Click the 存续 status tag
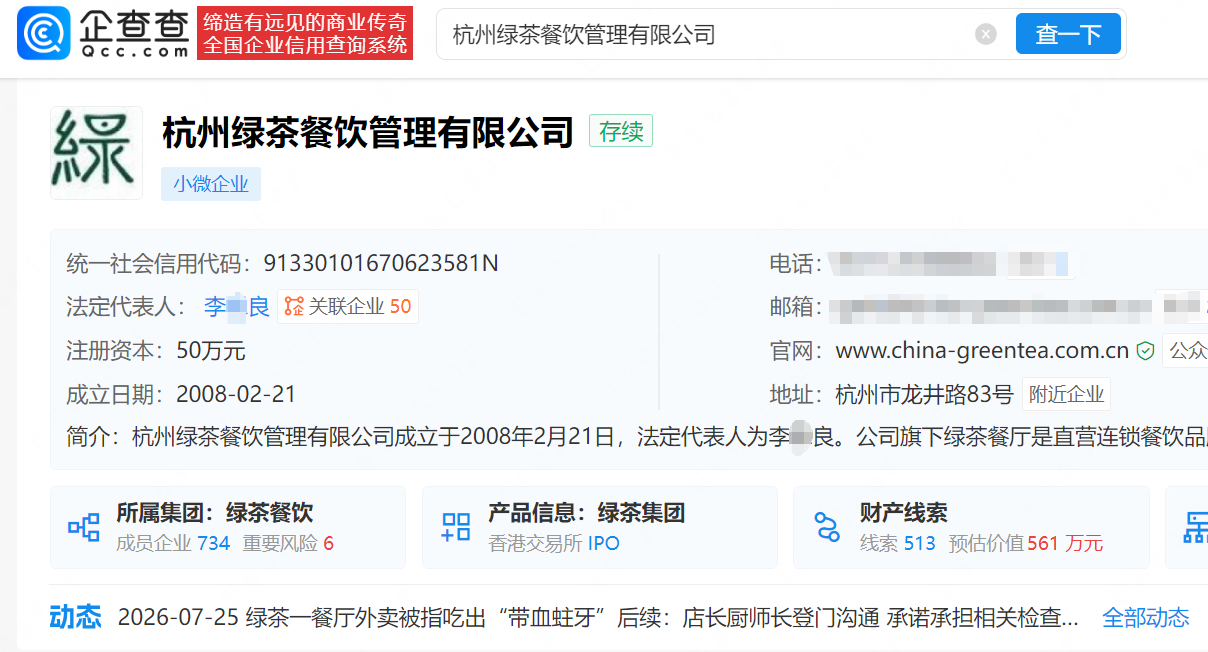 point(621,131)
